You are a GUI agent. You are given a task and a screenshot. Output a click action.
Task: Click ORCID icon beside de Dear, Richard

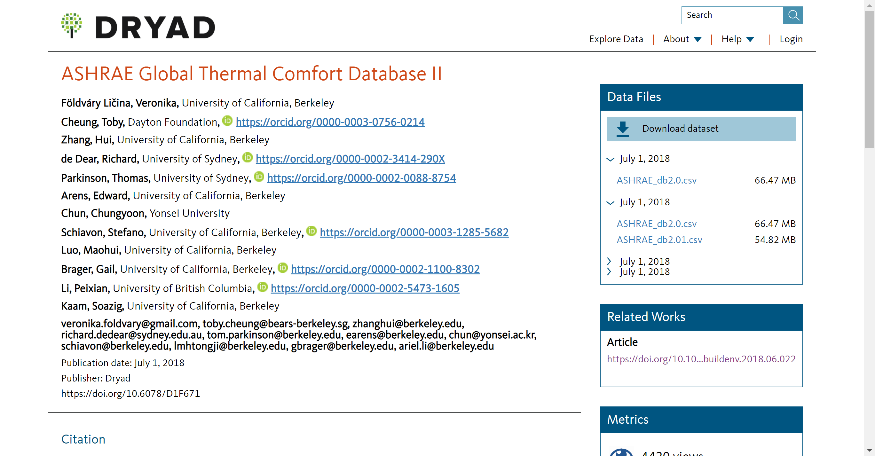[247, 157]
